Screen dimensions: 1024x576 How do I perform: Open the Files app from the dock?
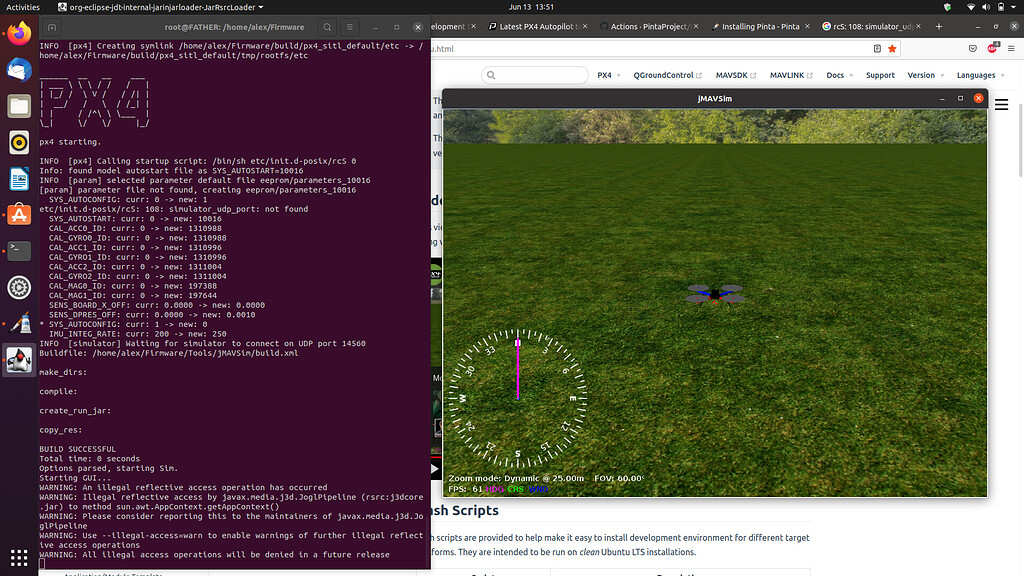(x=17, y=105)
